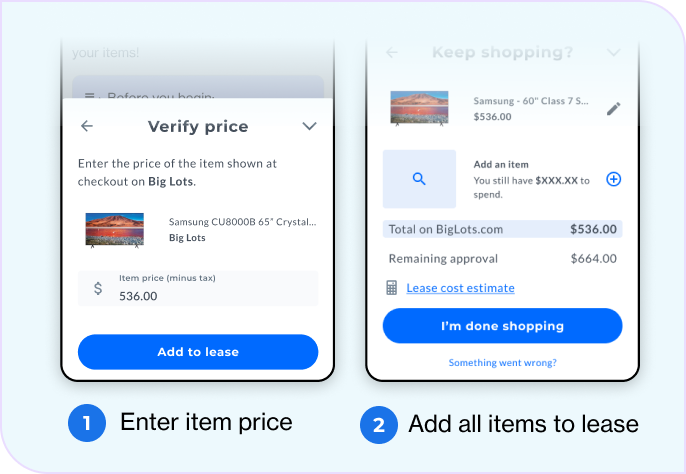This screenshot has height=474, width=686.
Task: Open the Lease cost estimate link
Action: [460, 288]
